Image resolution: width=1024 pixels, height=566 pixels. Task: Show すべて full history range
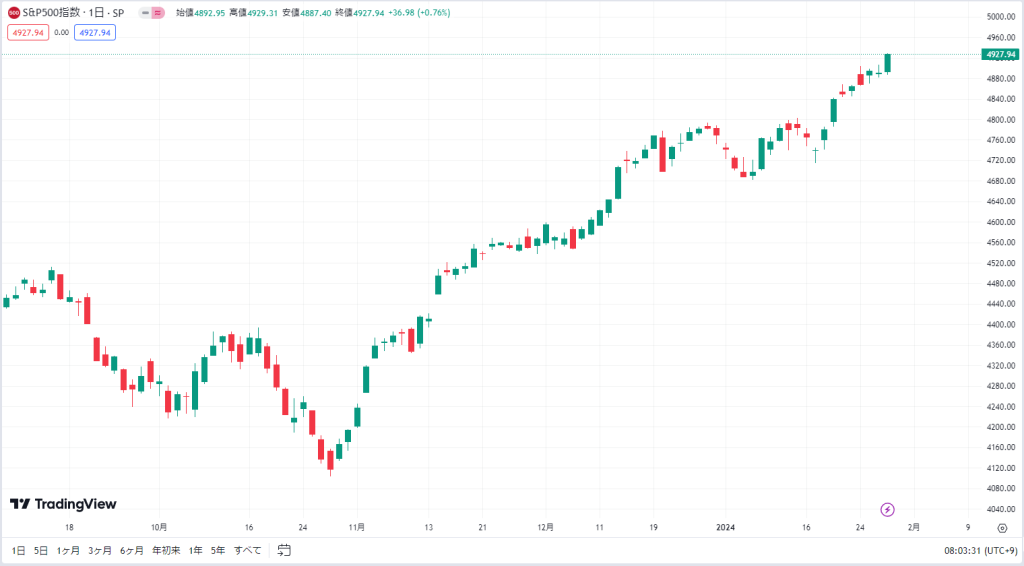click(248, 550)
